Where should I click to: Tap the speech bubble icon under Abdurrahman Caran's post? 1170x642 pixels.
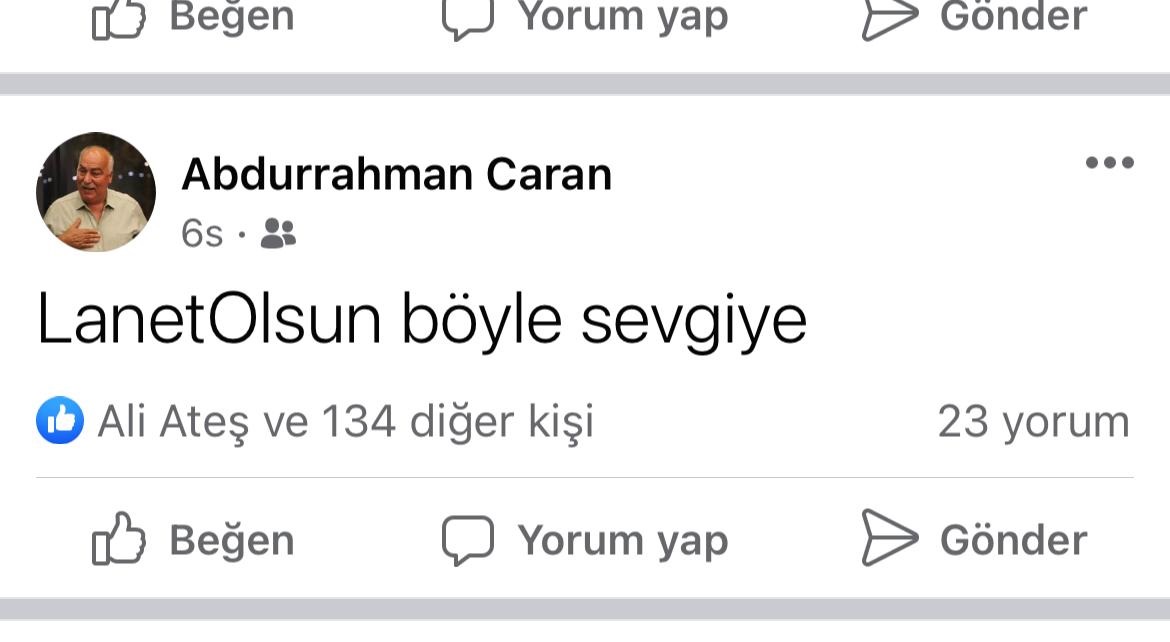pos(468,540)
